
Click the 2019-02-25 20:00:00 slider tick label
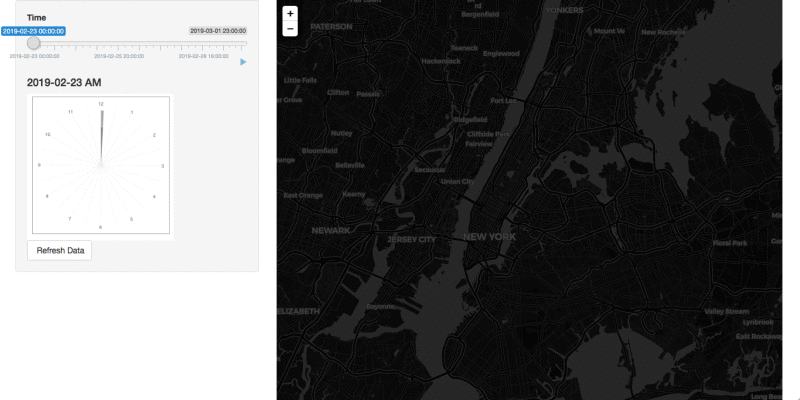point(135,56)
